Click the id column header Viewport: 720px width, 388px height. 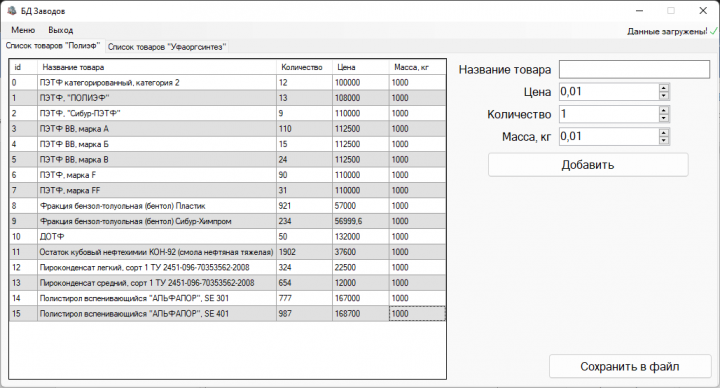[x=23, y=67]
